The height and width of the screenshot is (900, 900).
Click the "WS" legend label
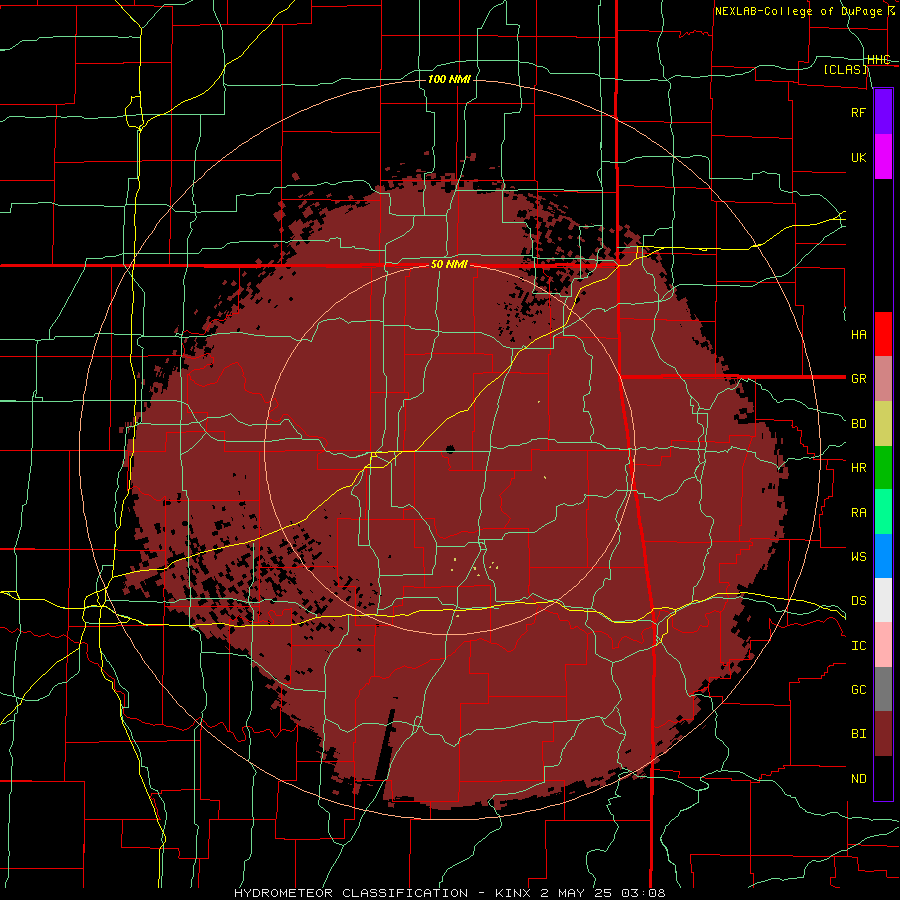859,557
